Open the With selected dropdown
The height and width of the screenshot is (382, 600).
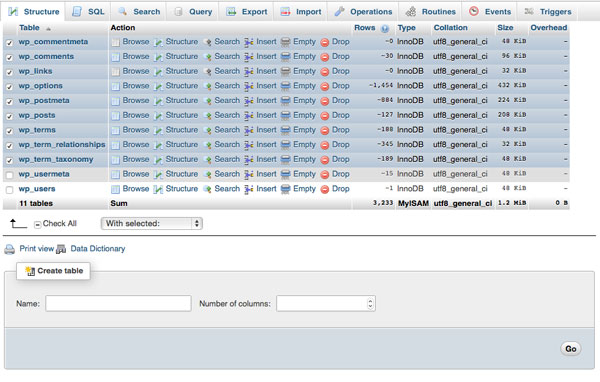152,224
